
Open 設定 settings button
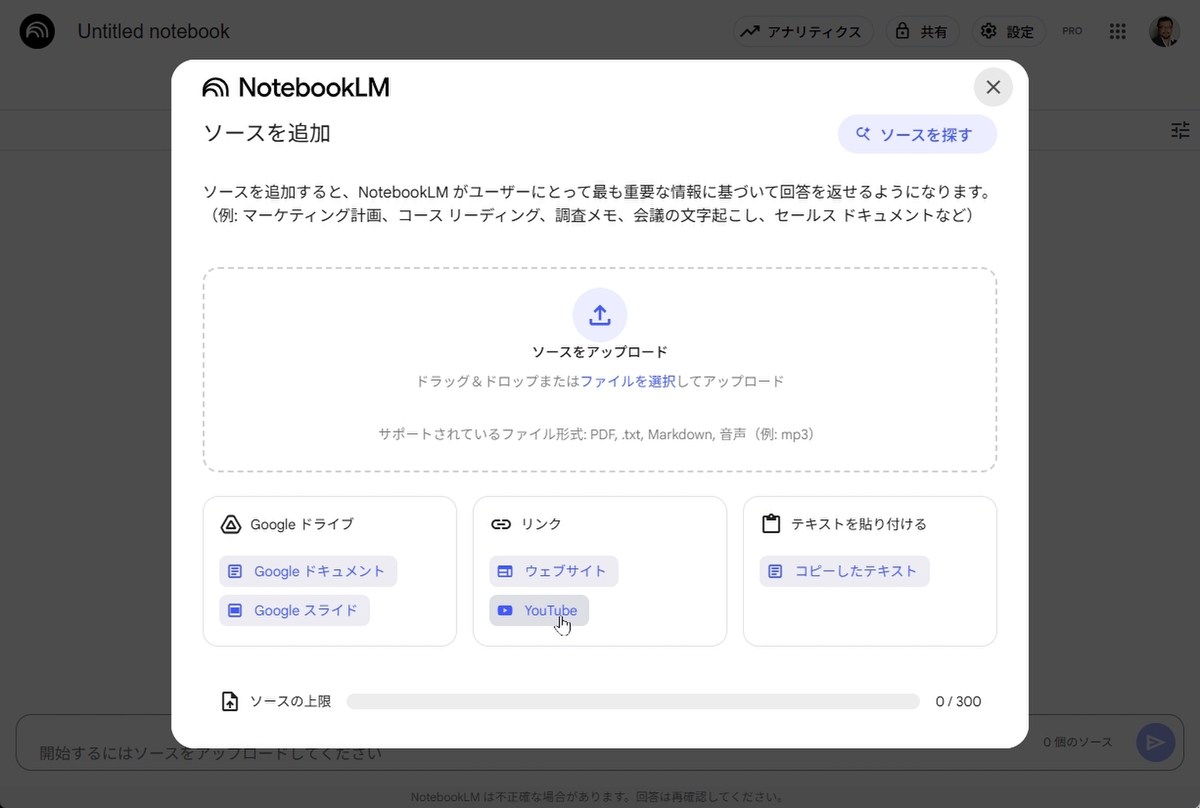1009,31
